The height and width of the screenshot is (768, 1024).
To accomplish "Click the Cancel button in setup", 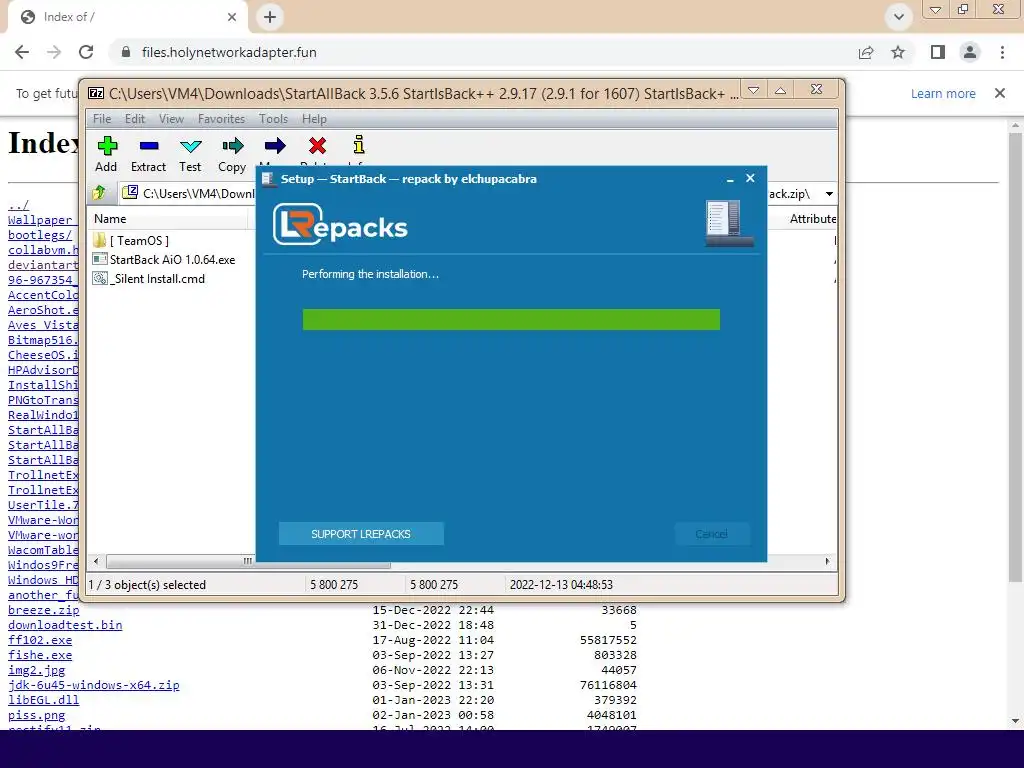I will [712, 534].
